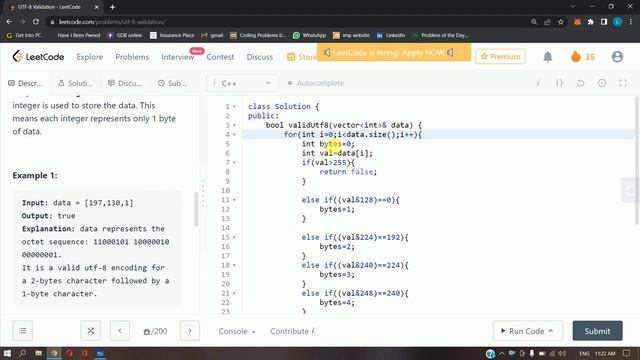Viewport: 640px width, 360px height.
Task: Share this page icon
Action: click(x=547, y=22)
